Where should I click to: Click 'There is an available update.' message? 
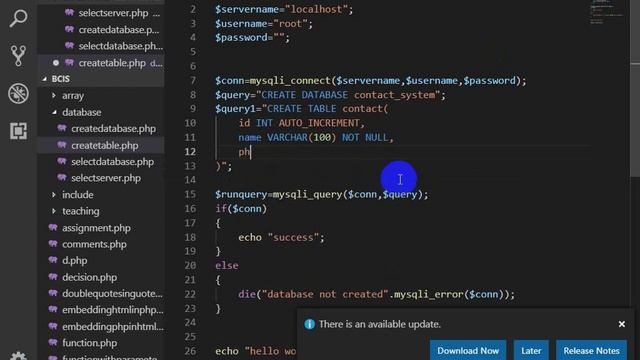pos(380,324)
